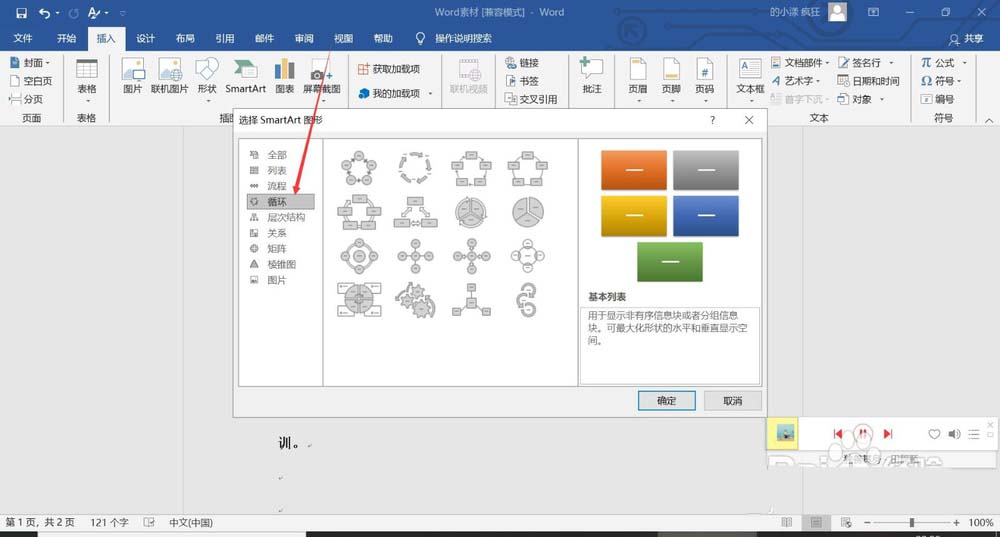The width and height of the screenshot is (1000, 537).
Task: Select the Cycle Matrix layout thumbnail
Action: (359, 300)
